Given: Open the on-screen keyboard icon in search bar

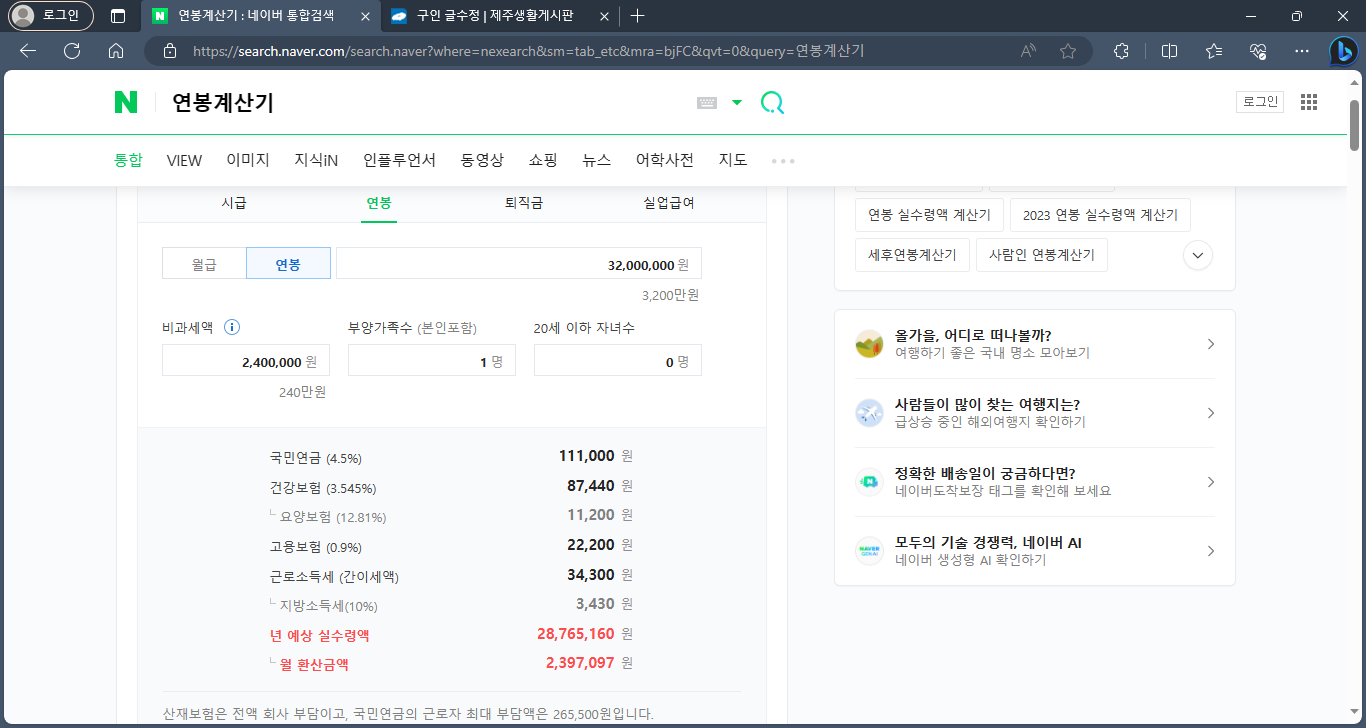Looking at the screenshot, I should coord(707,102).
